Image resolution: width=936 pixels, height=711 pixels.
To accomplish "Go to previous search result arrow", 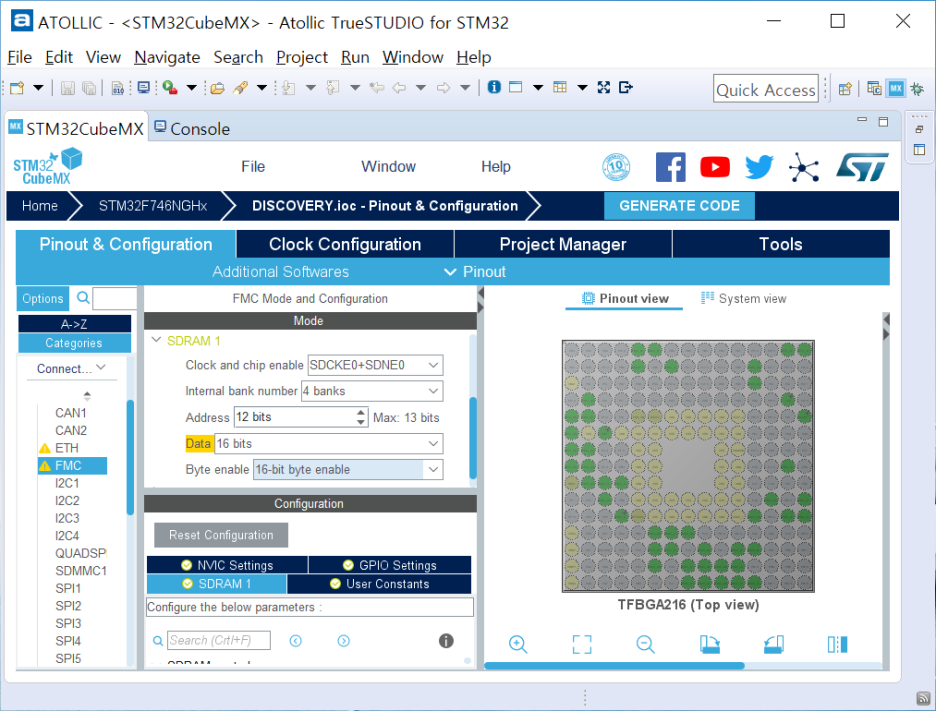I will 295,641.
